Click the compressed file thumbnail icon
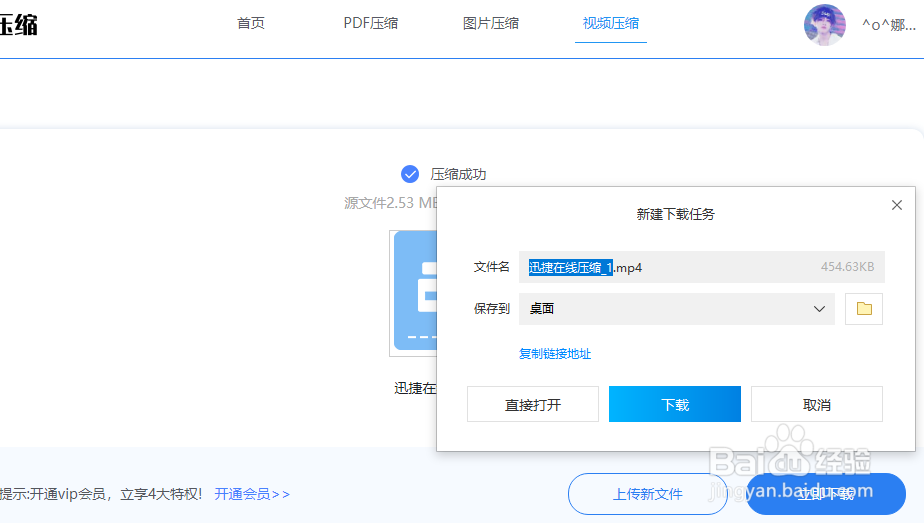Viewport: 924px width, 523px height. point(414,292)
